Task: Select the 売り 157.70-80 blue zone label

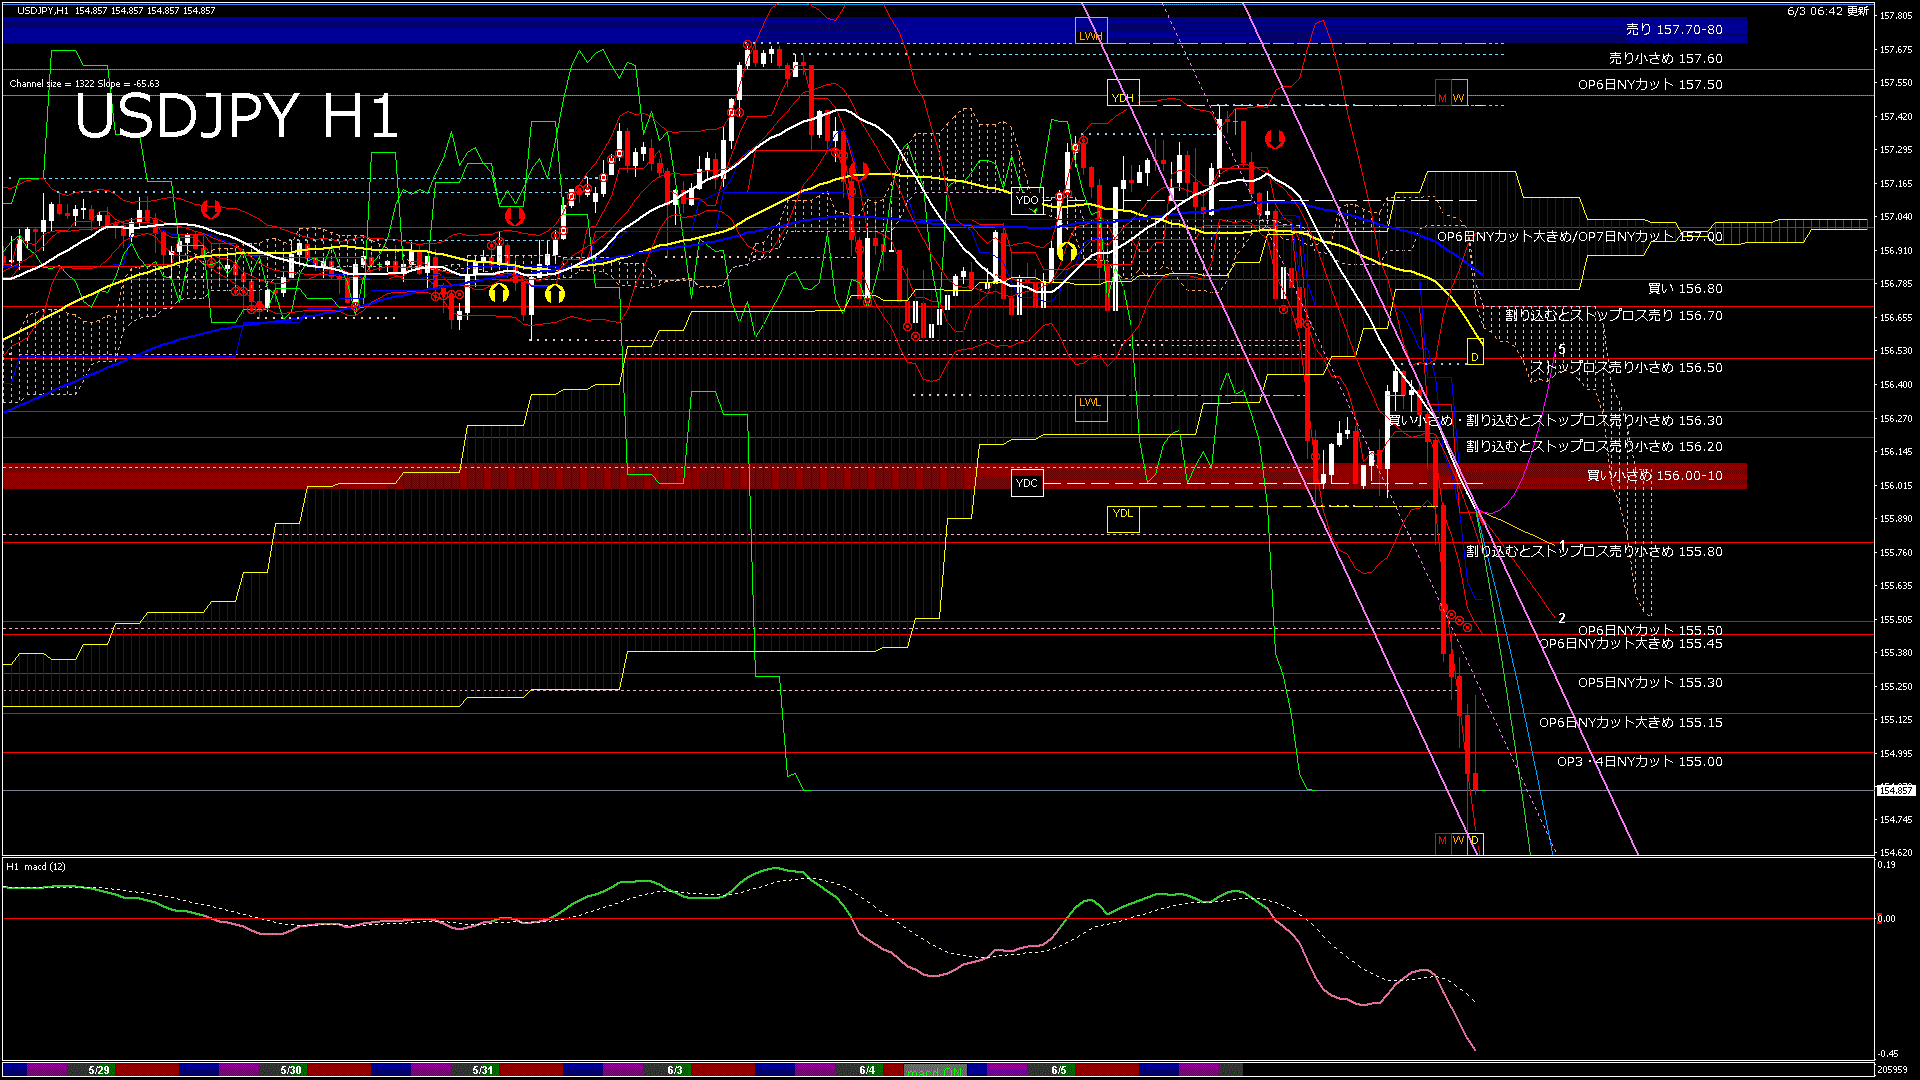Action: coord(1673,30)
